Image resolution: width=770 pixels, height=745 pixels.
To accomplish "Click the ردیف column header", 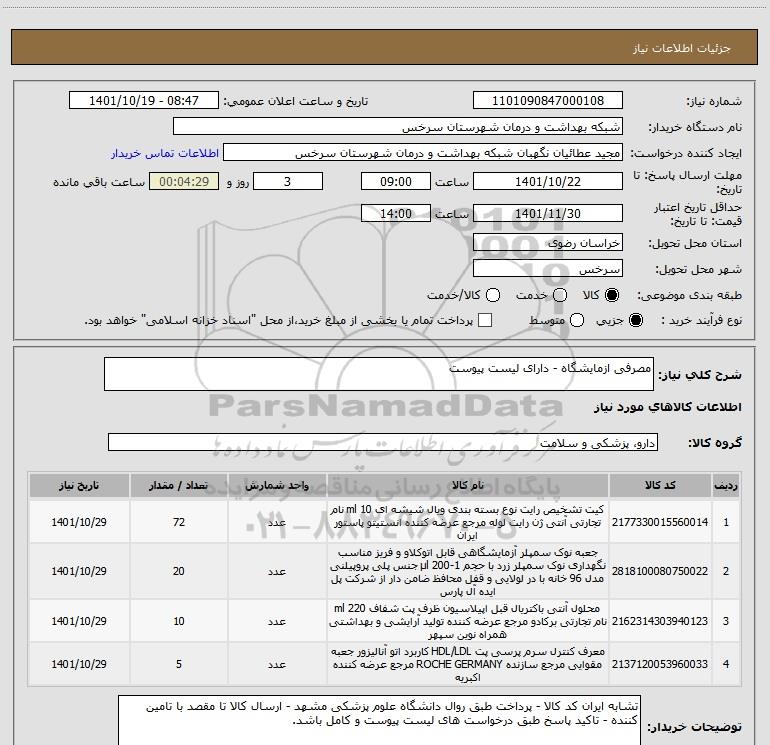I will tap(726, 486).
